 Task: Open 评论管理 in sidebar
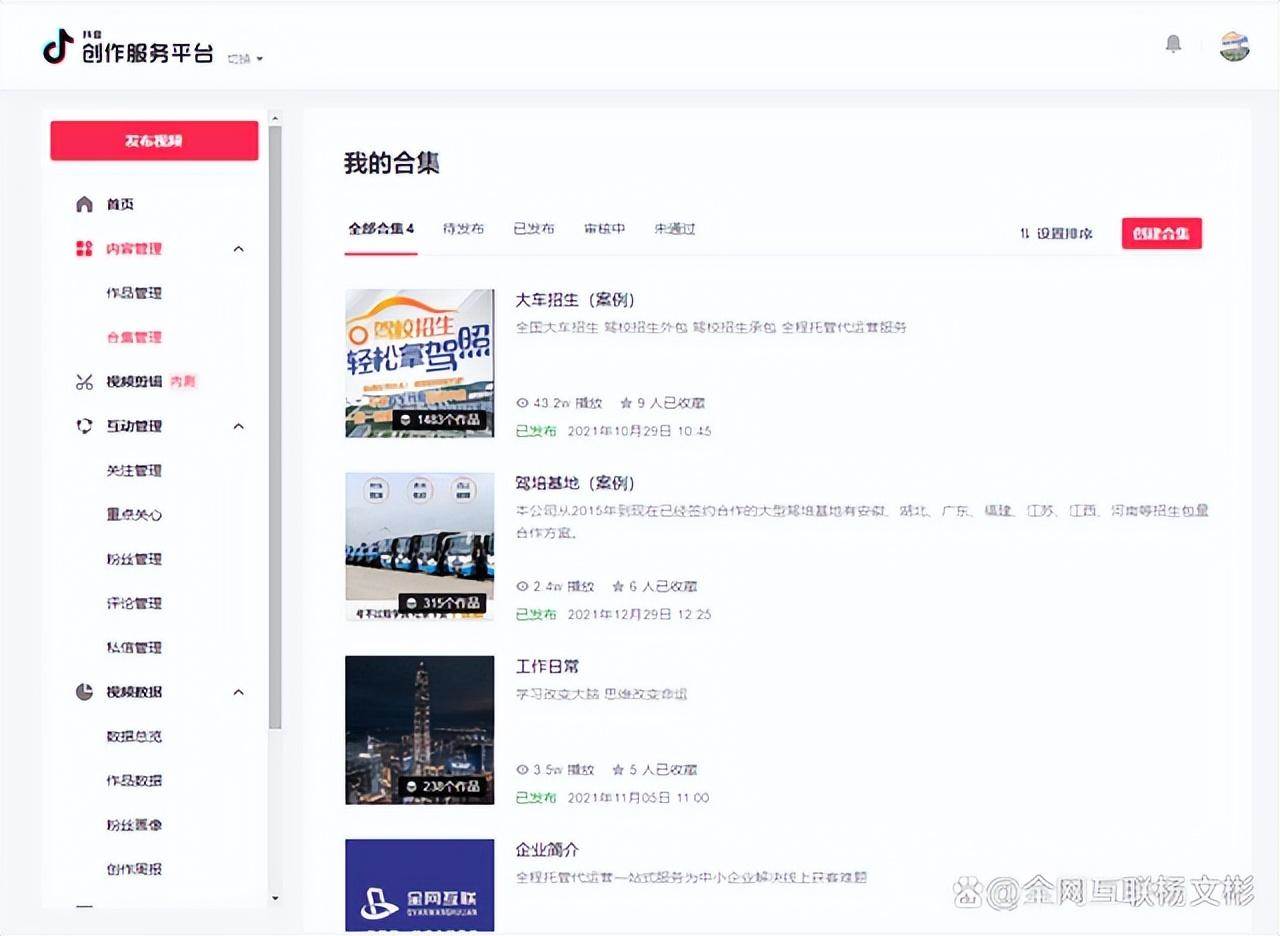click(134, 603)
